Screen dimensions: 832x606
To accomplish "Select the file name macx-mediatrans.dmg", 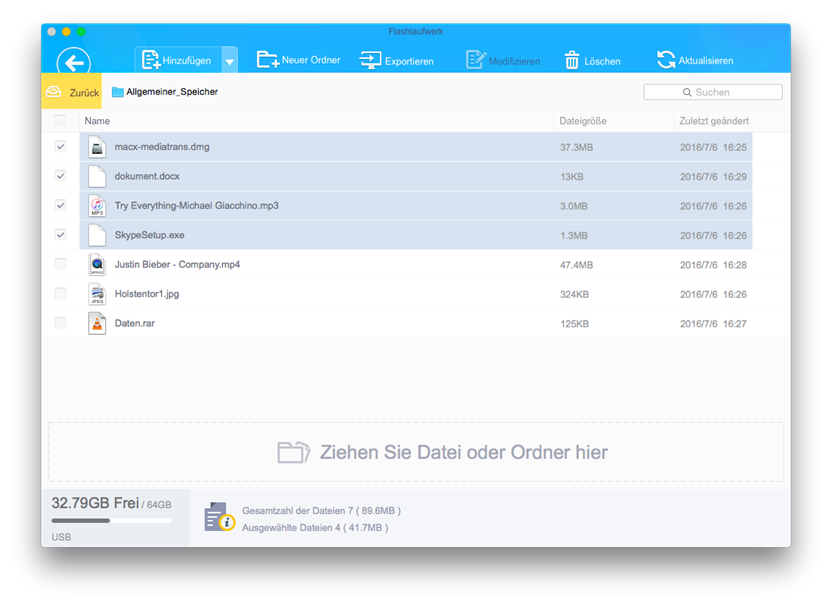I will [162, 147].
